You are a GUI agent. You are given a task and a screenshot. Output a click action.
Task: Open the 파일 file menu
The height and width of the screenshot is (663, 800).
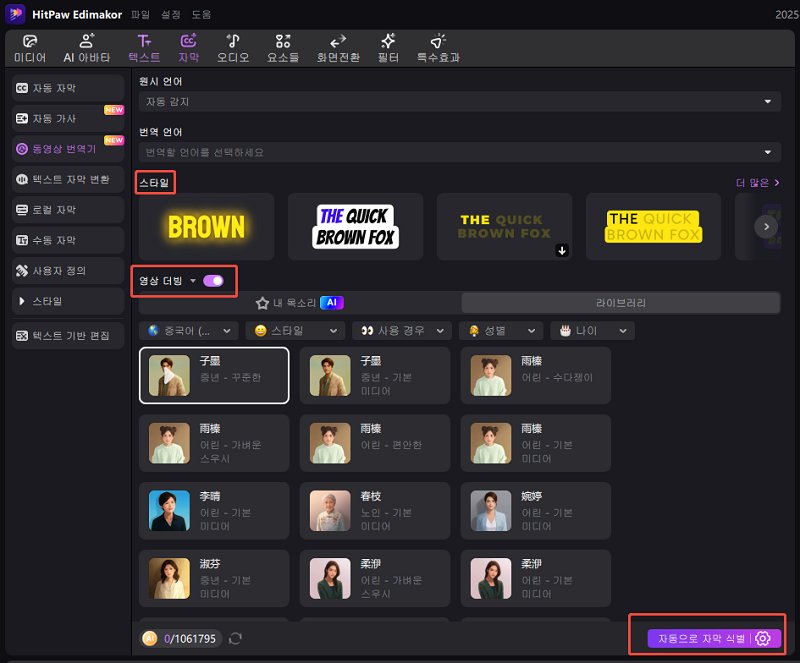click(140, 15)
